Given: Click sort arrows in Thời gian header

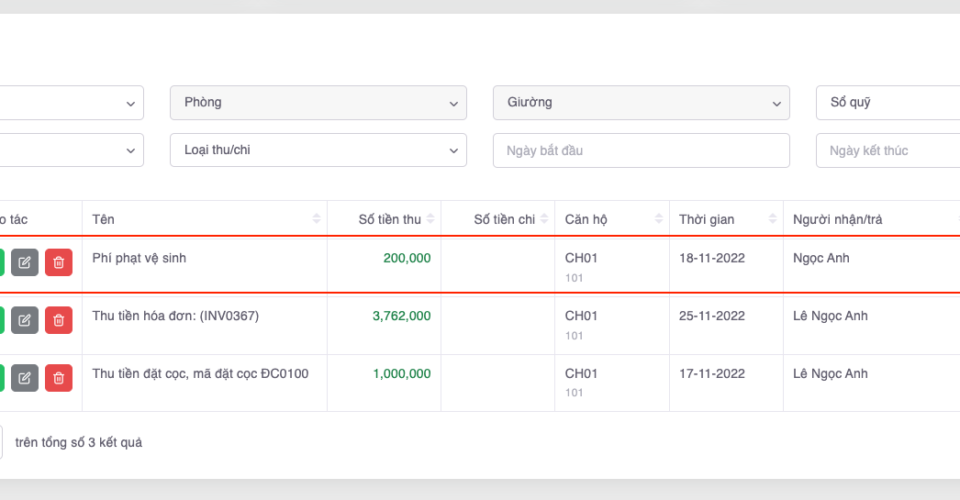Looking at the screenshot, I should (772, 219).
